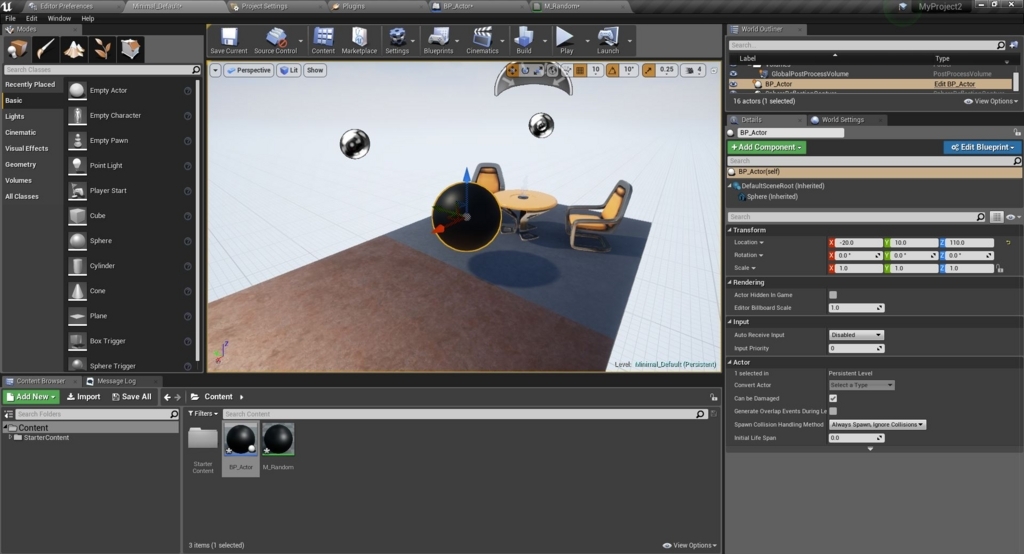Select the Point Light actor icon
Screen dimensions: 1024x554
click(x=77, y=165)
